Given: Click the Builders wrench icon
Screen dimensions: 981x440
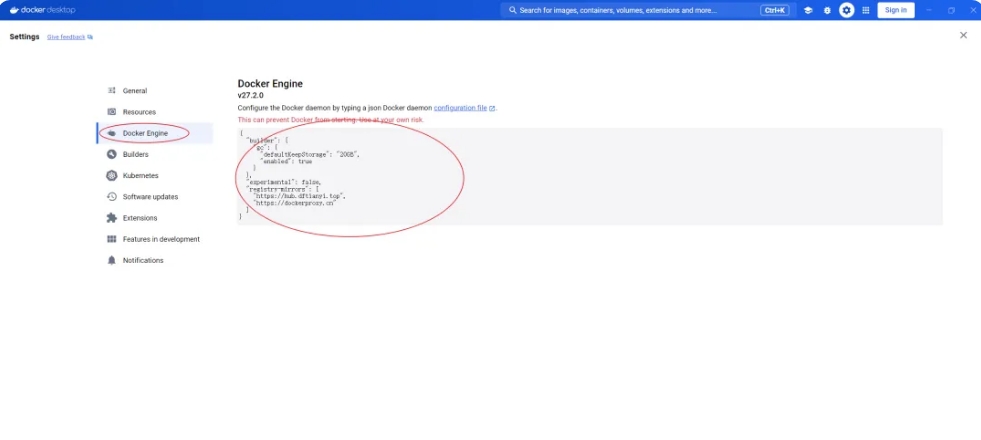Looking at the screenshot, I should click(111, 155).
